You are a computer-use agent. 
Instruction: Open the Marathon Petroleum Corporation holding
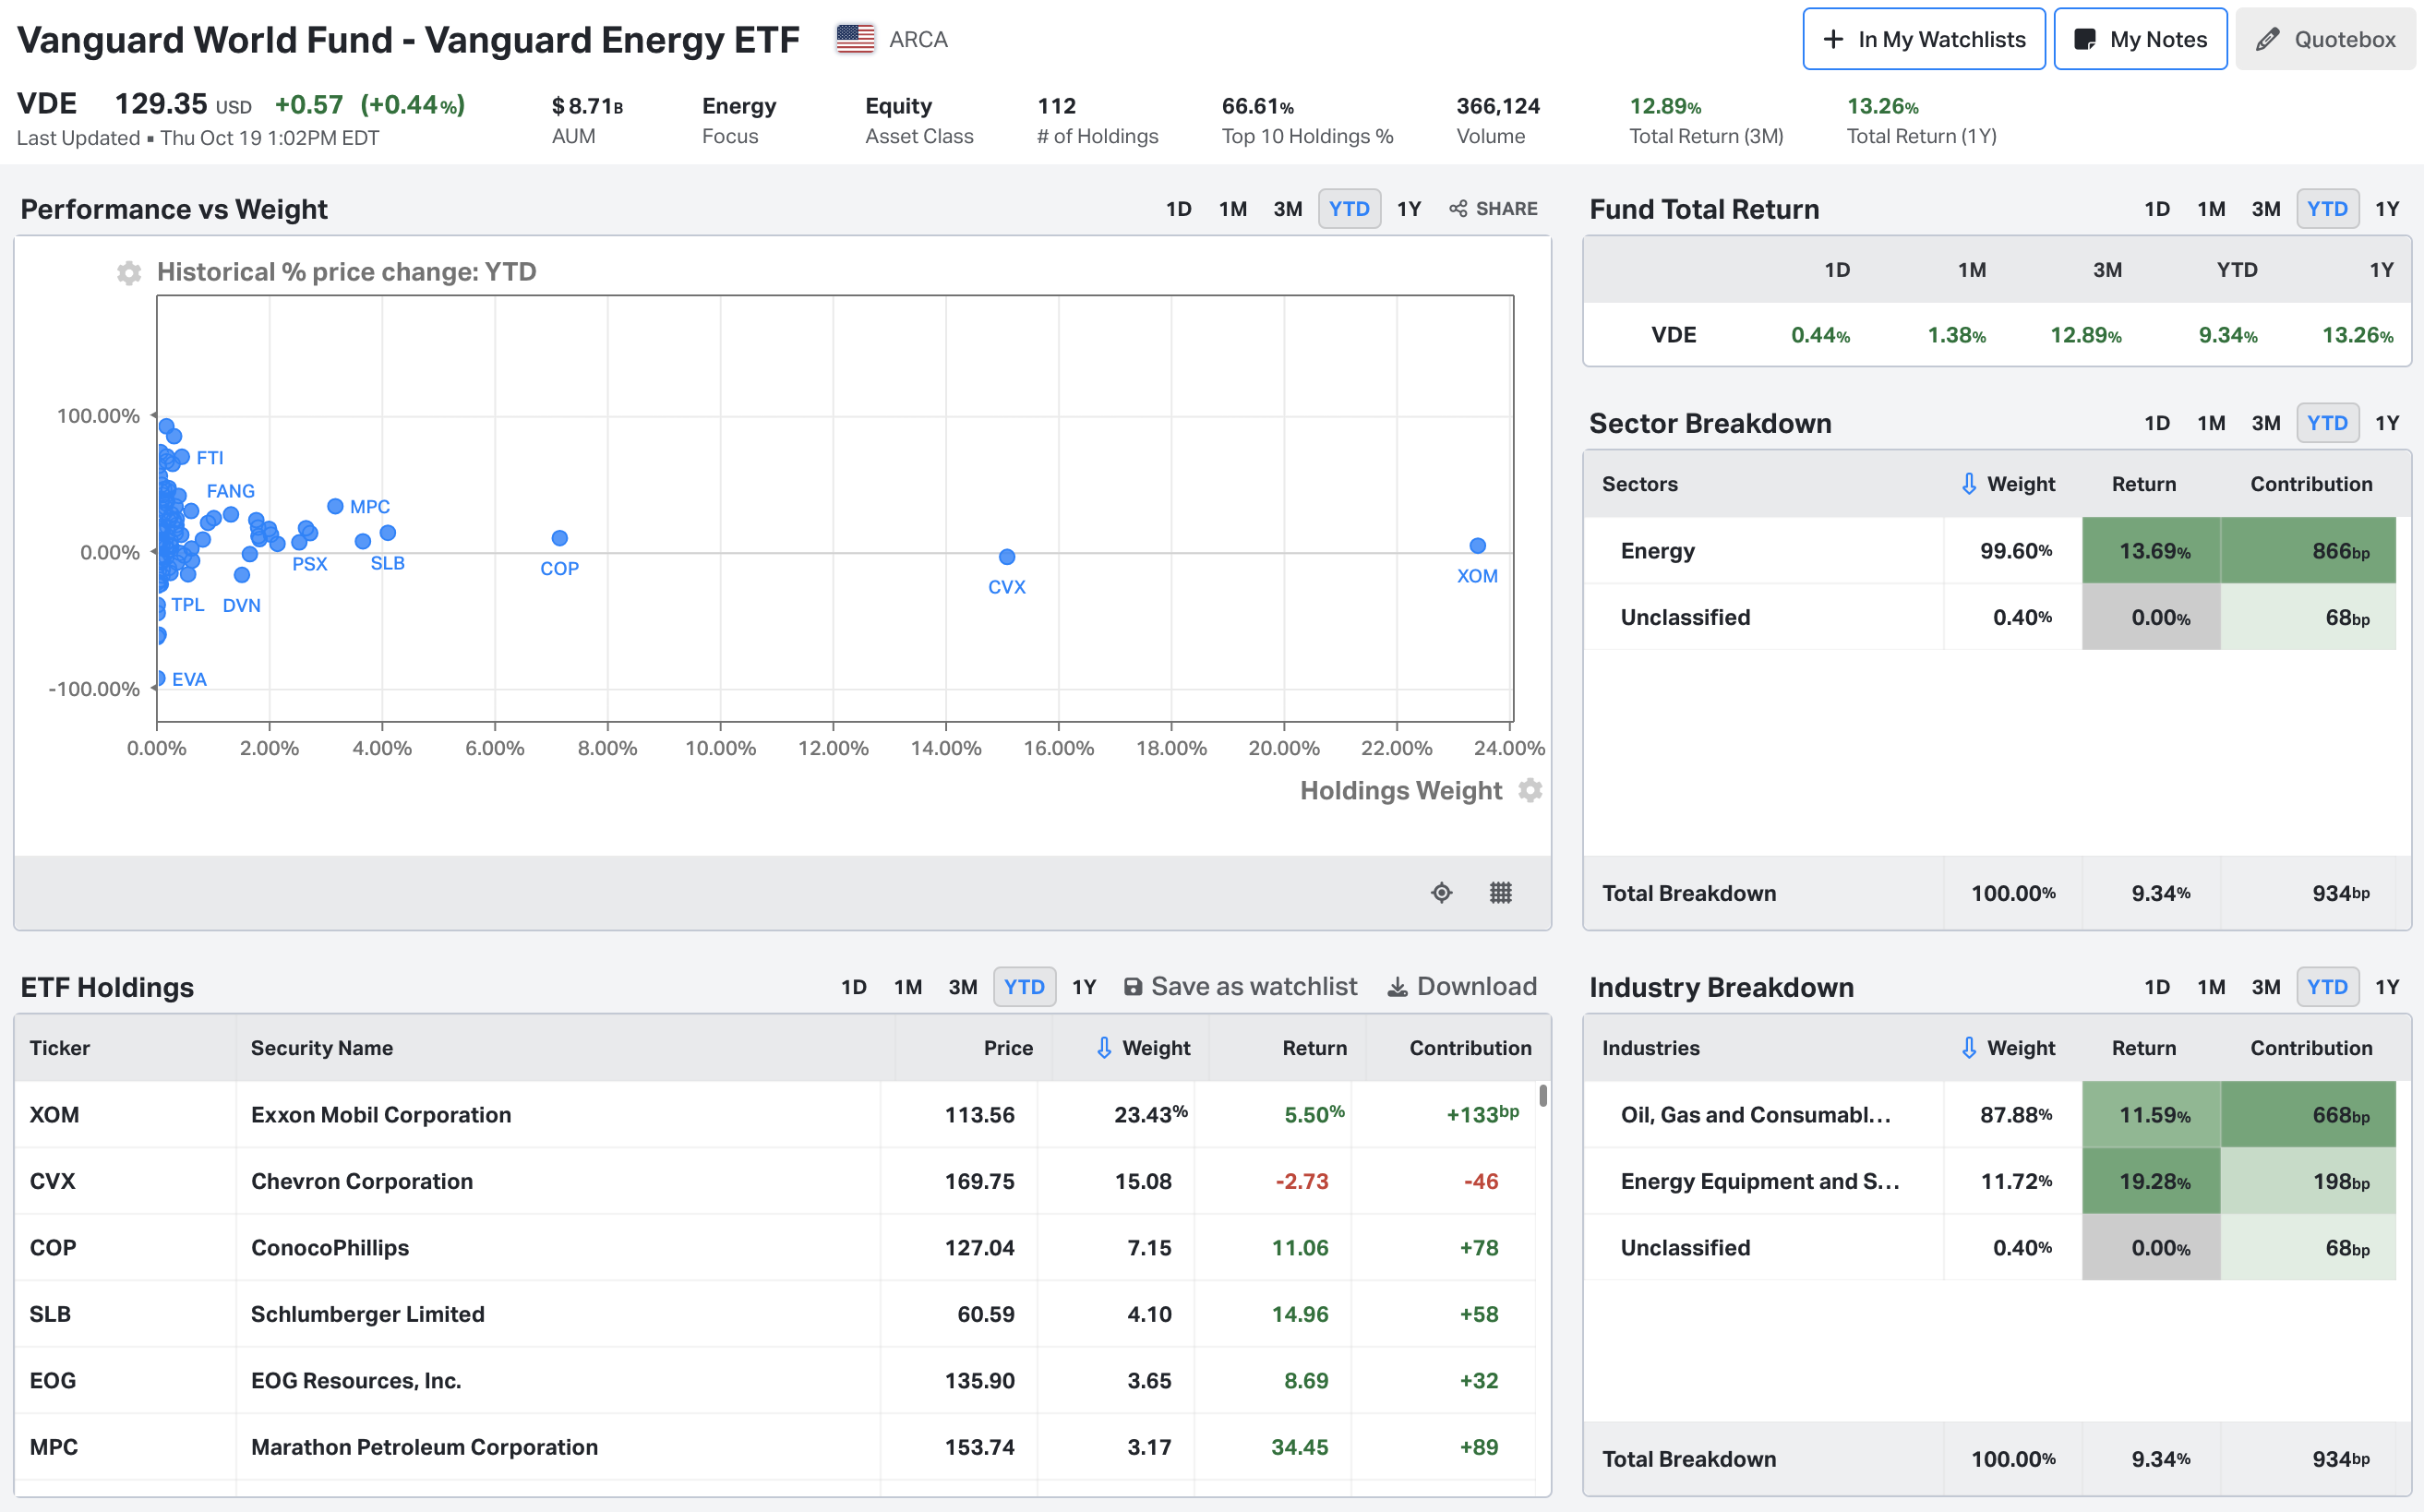pos(775,1447)
